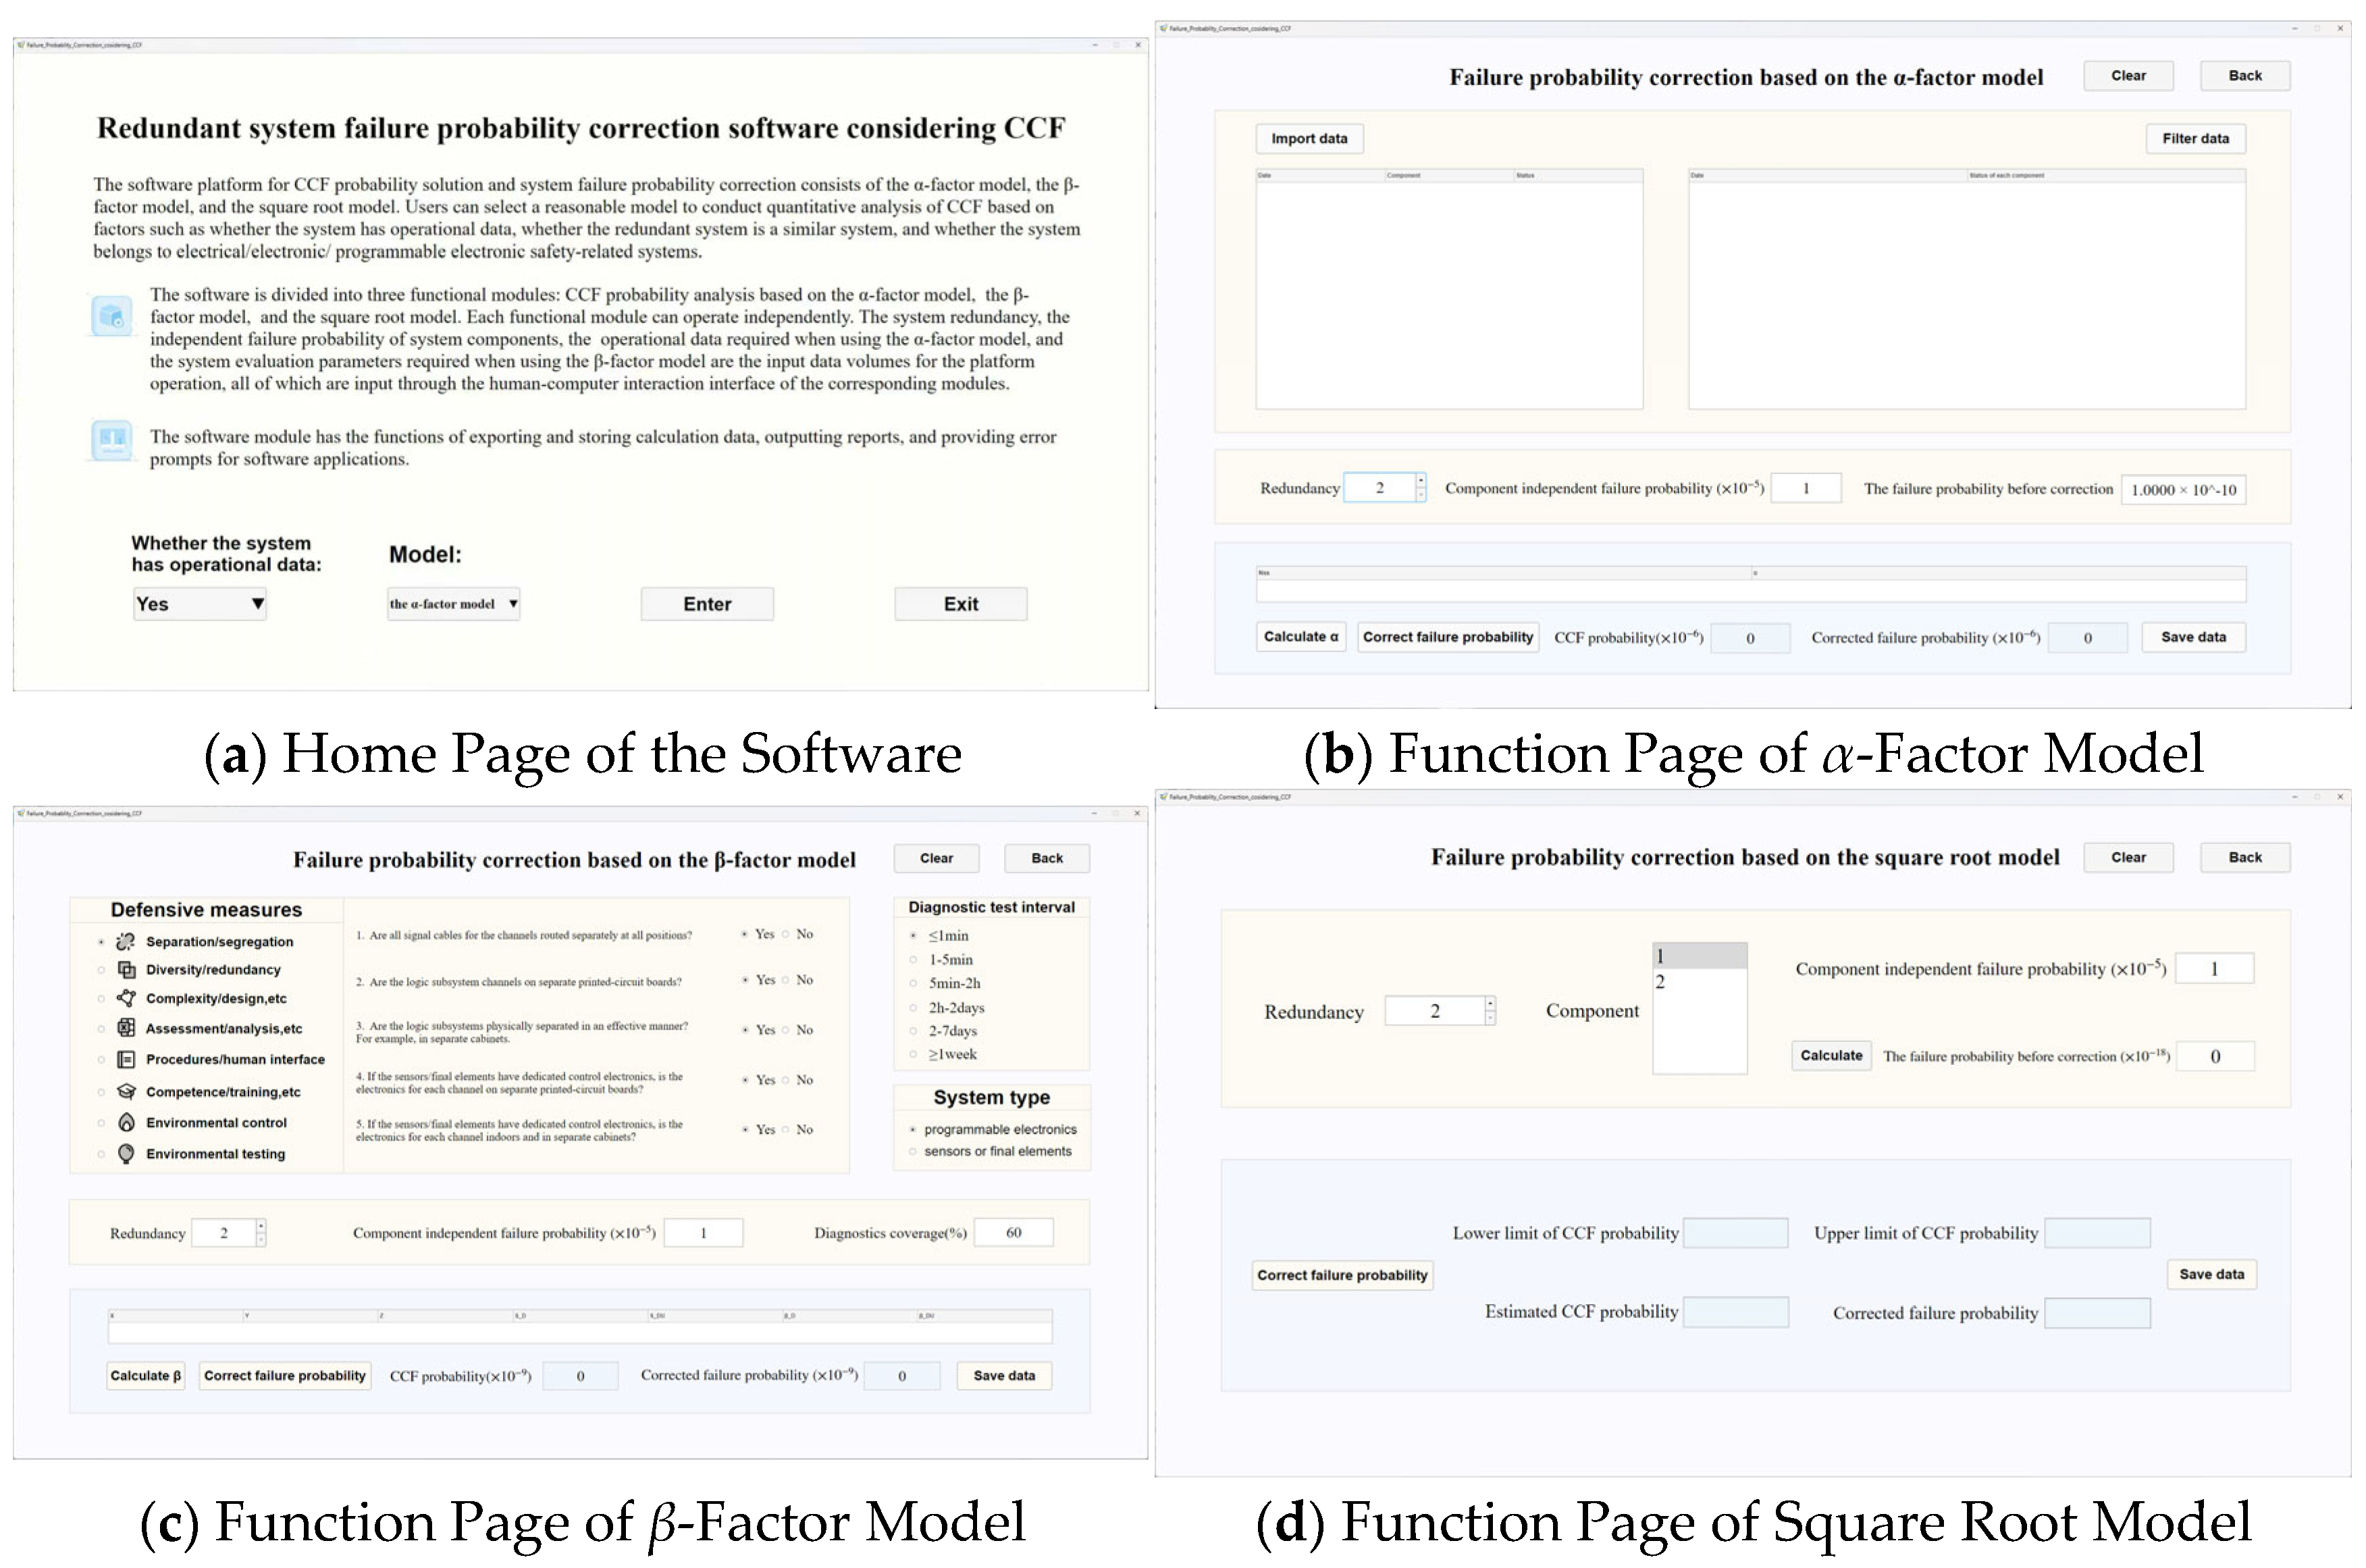
Task: Select sensors or final elements system type
Action: coord(913,1152)
